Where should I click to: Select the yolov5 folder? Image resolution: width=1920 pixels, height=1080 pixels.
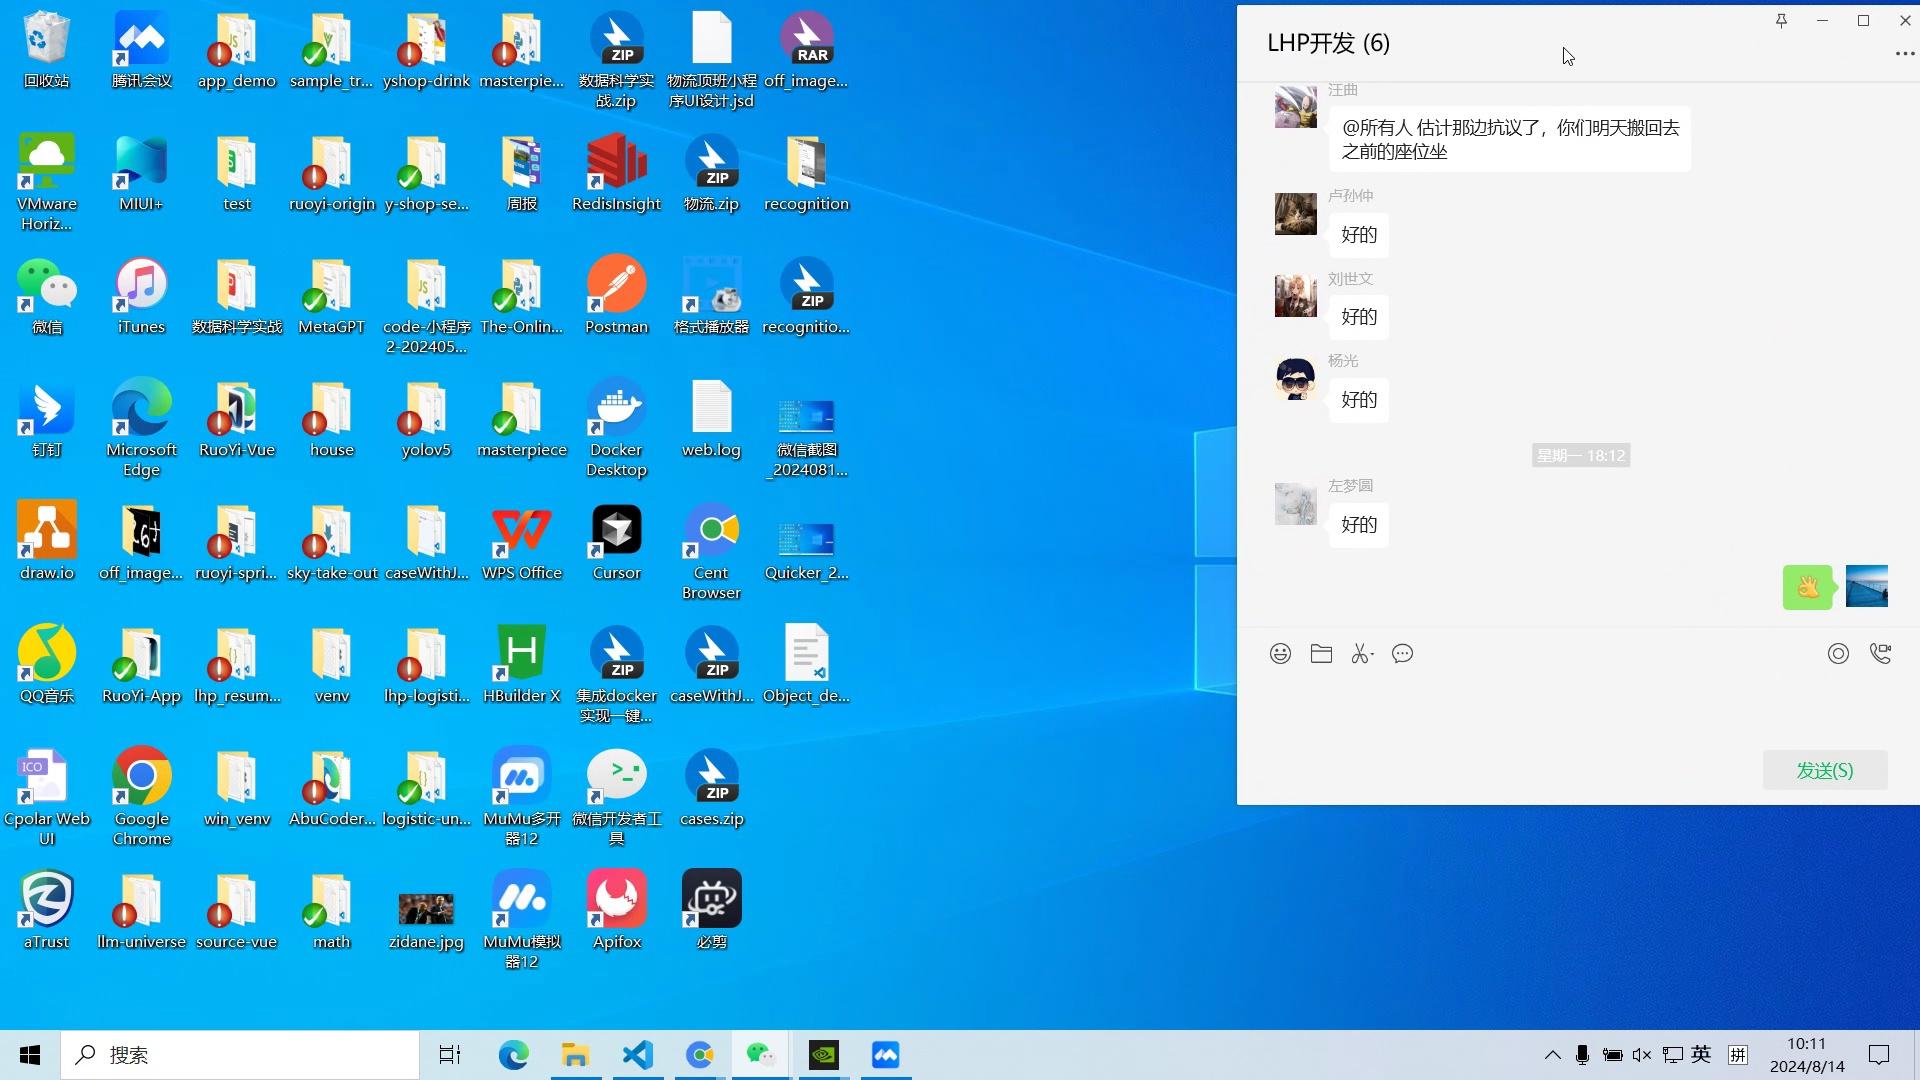tap(426, 419)
